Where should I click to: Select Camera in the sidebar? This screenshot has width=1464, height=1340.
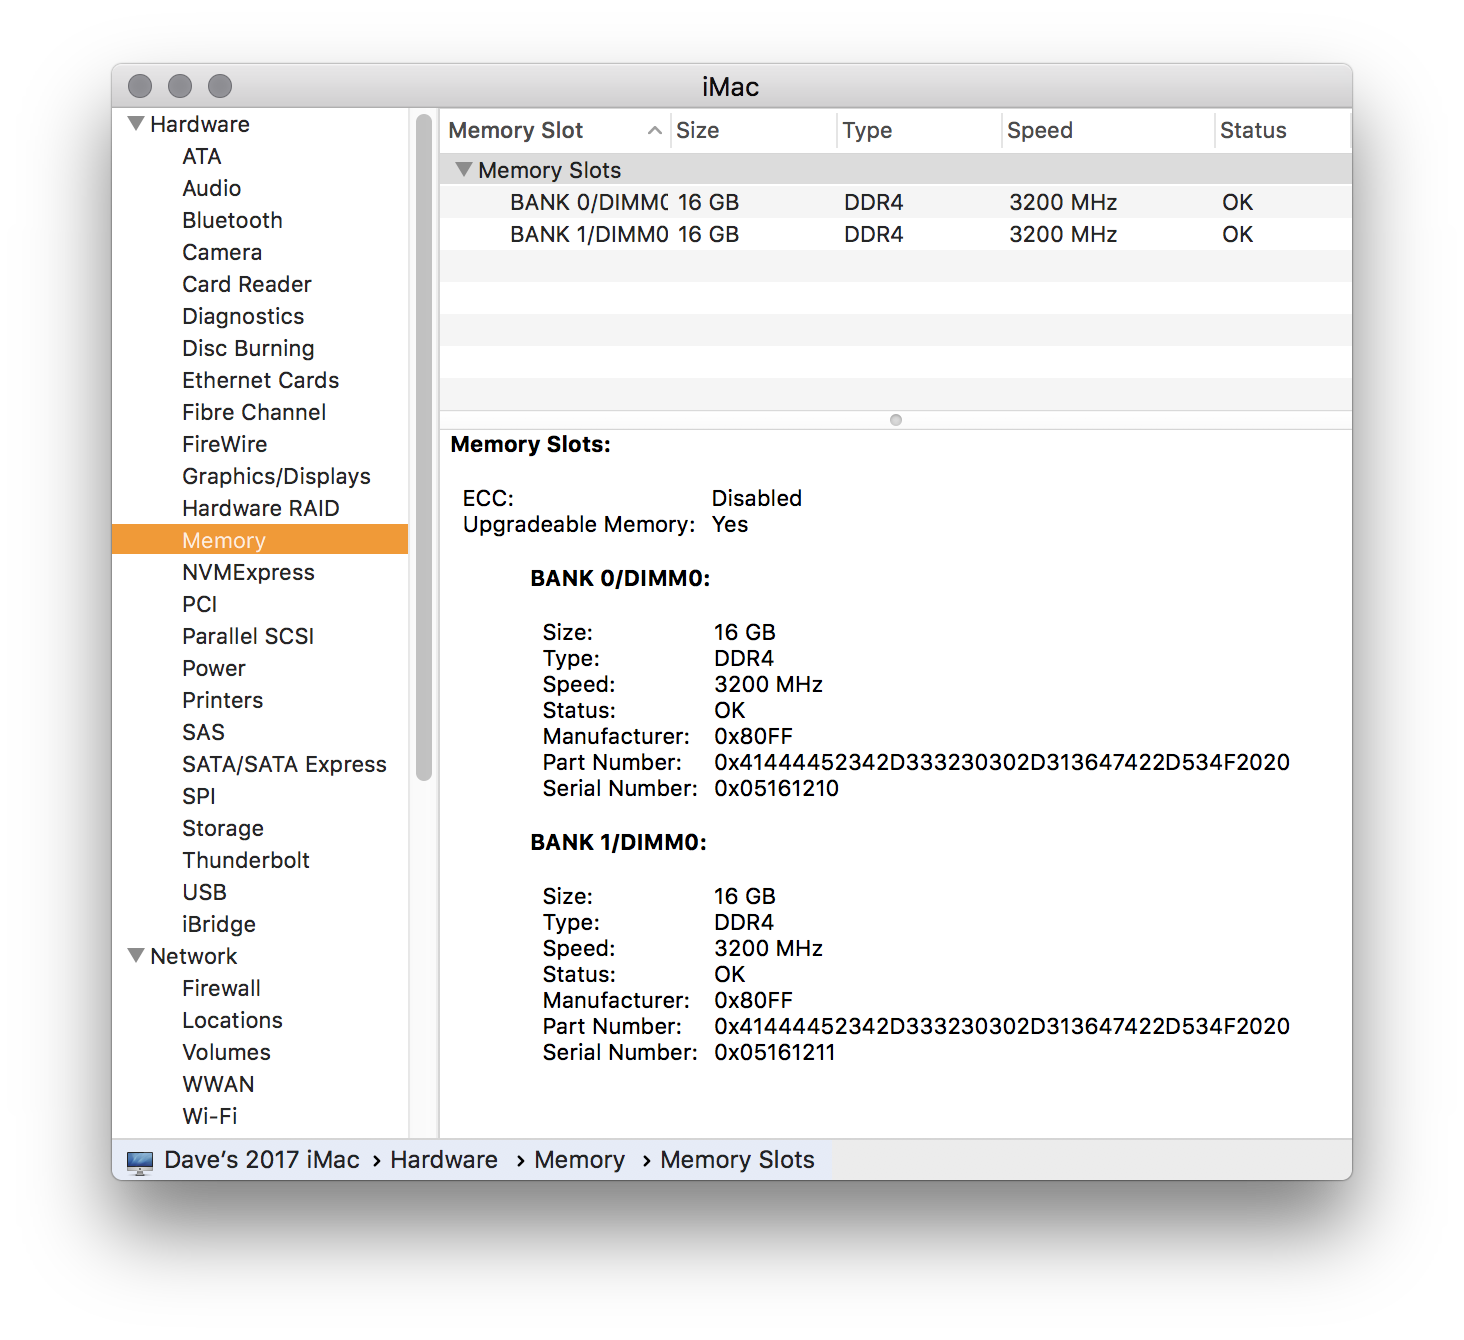click(222, 252)
